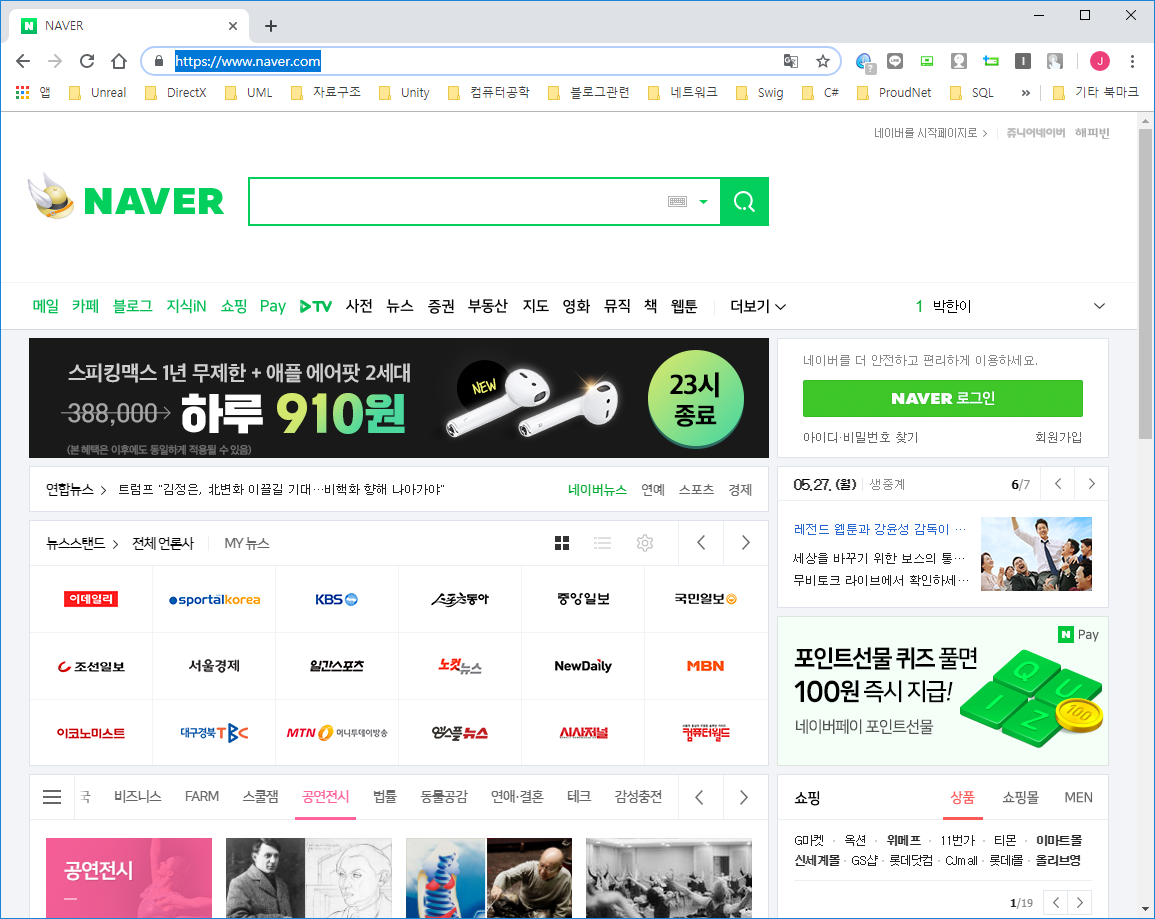Screen dimensions: 1155x919
Task: Open the sportalkorea publisher logo
Action: [214, 599]
